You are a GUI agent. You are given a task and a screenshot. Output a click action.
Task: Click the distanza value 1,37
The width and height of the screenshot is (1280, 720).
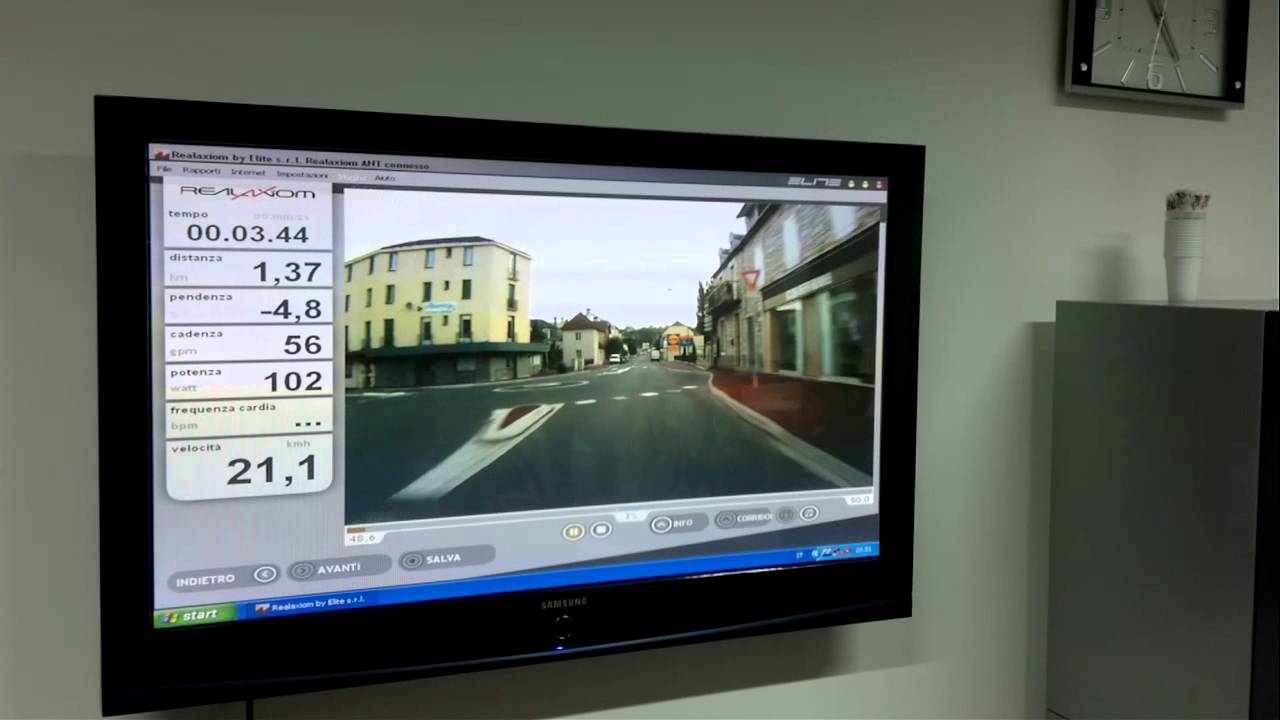pyautogui.click(x=287, y=271)
